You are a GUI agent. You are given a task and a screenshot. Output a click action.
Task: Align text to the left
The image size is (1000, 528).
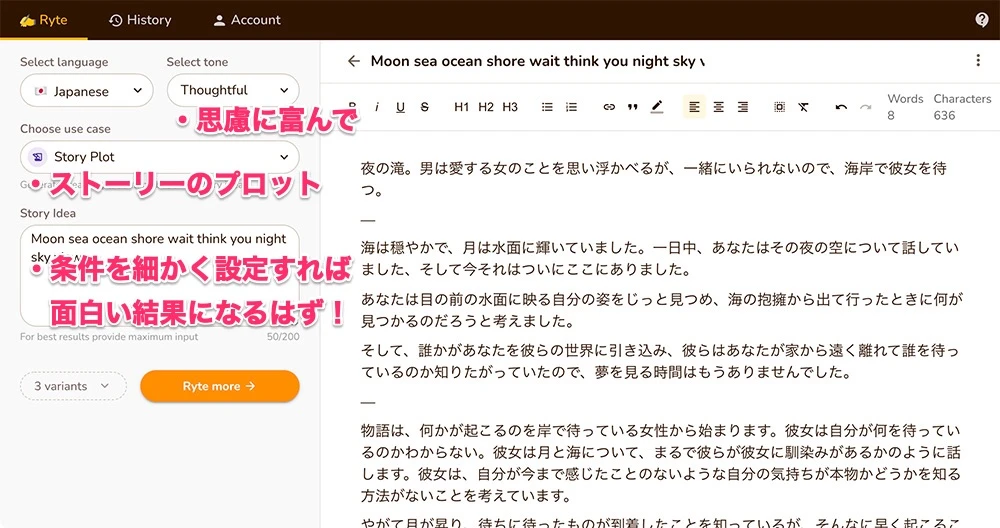tap(695, 107)
